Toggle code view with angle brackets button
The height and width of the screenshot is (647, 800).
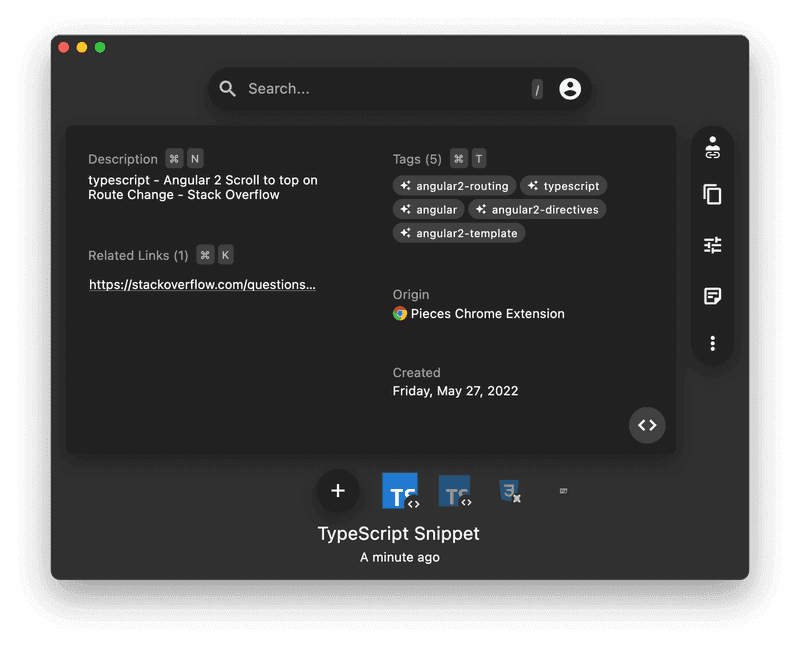(647, 425)
